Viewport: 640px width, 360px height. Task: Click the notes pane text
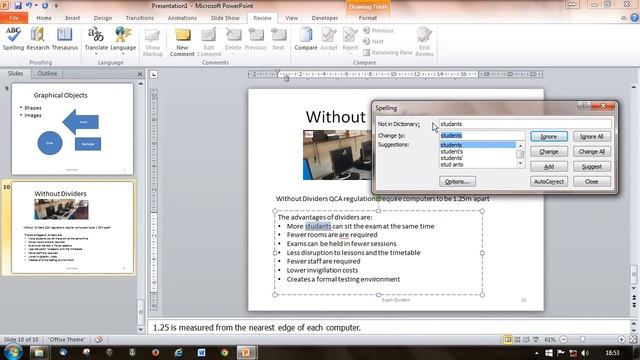[257, 327]
